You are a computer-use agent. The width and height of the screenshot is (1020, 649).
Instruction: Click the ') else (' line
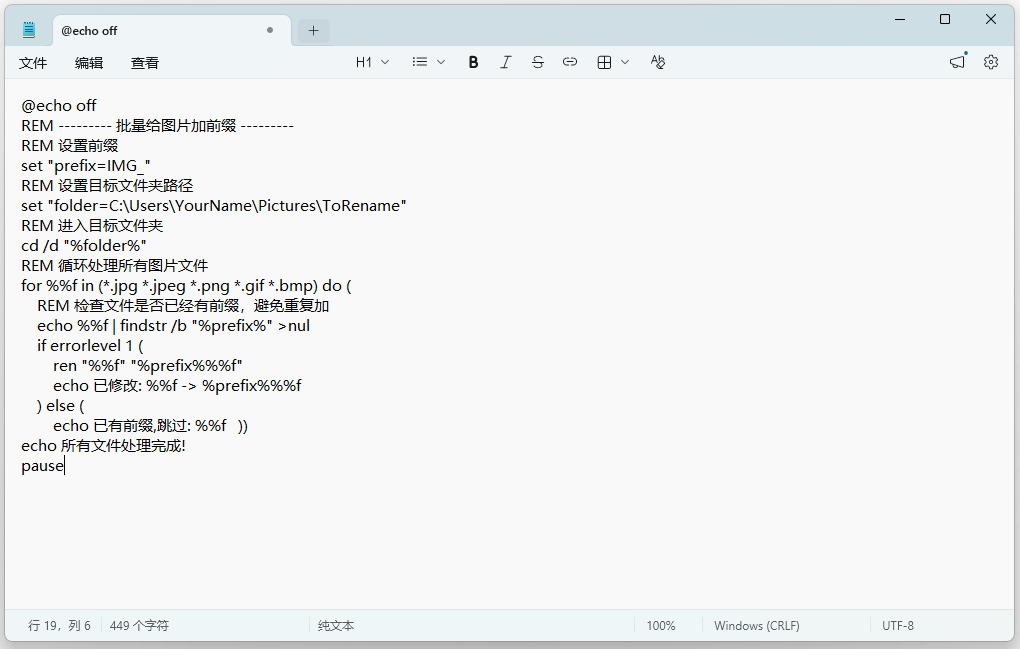(x=60, y=406)
